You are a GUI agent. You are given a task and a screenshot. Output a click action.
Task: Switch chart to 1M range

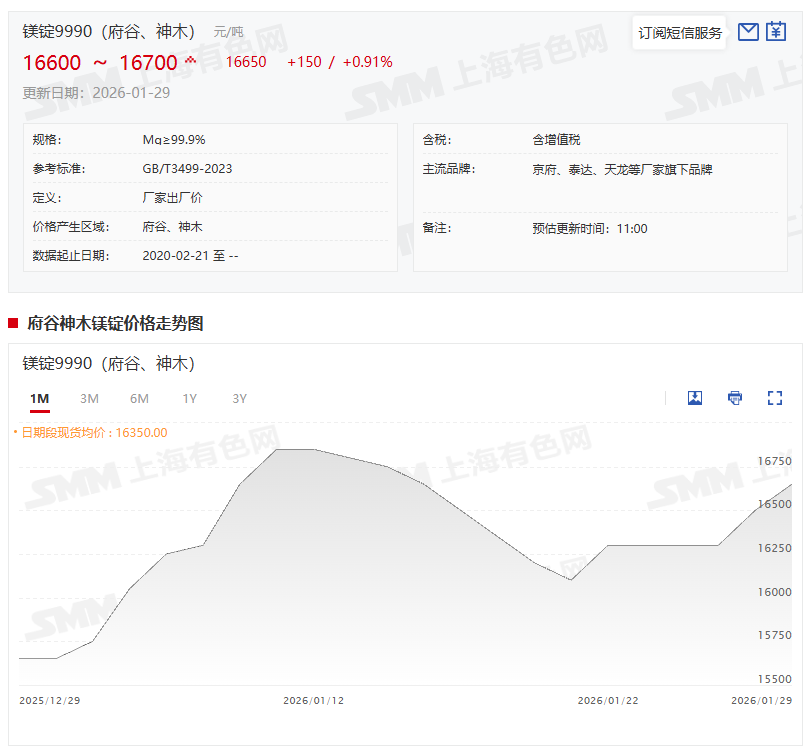coord(39,399)
